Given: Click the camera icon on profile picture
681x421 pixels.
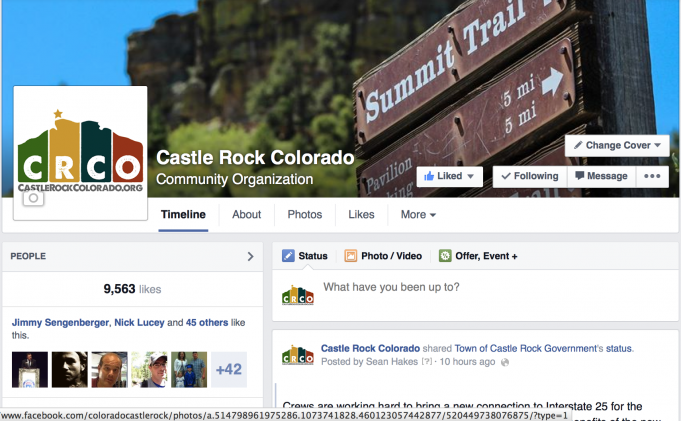Looking at the screenshot, I should tap(33, 199).
